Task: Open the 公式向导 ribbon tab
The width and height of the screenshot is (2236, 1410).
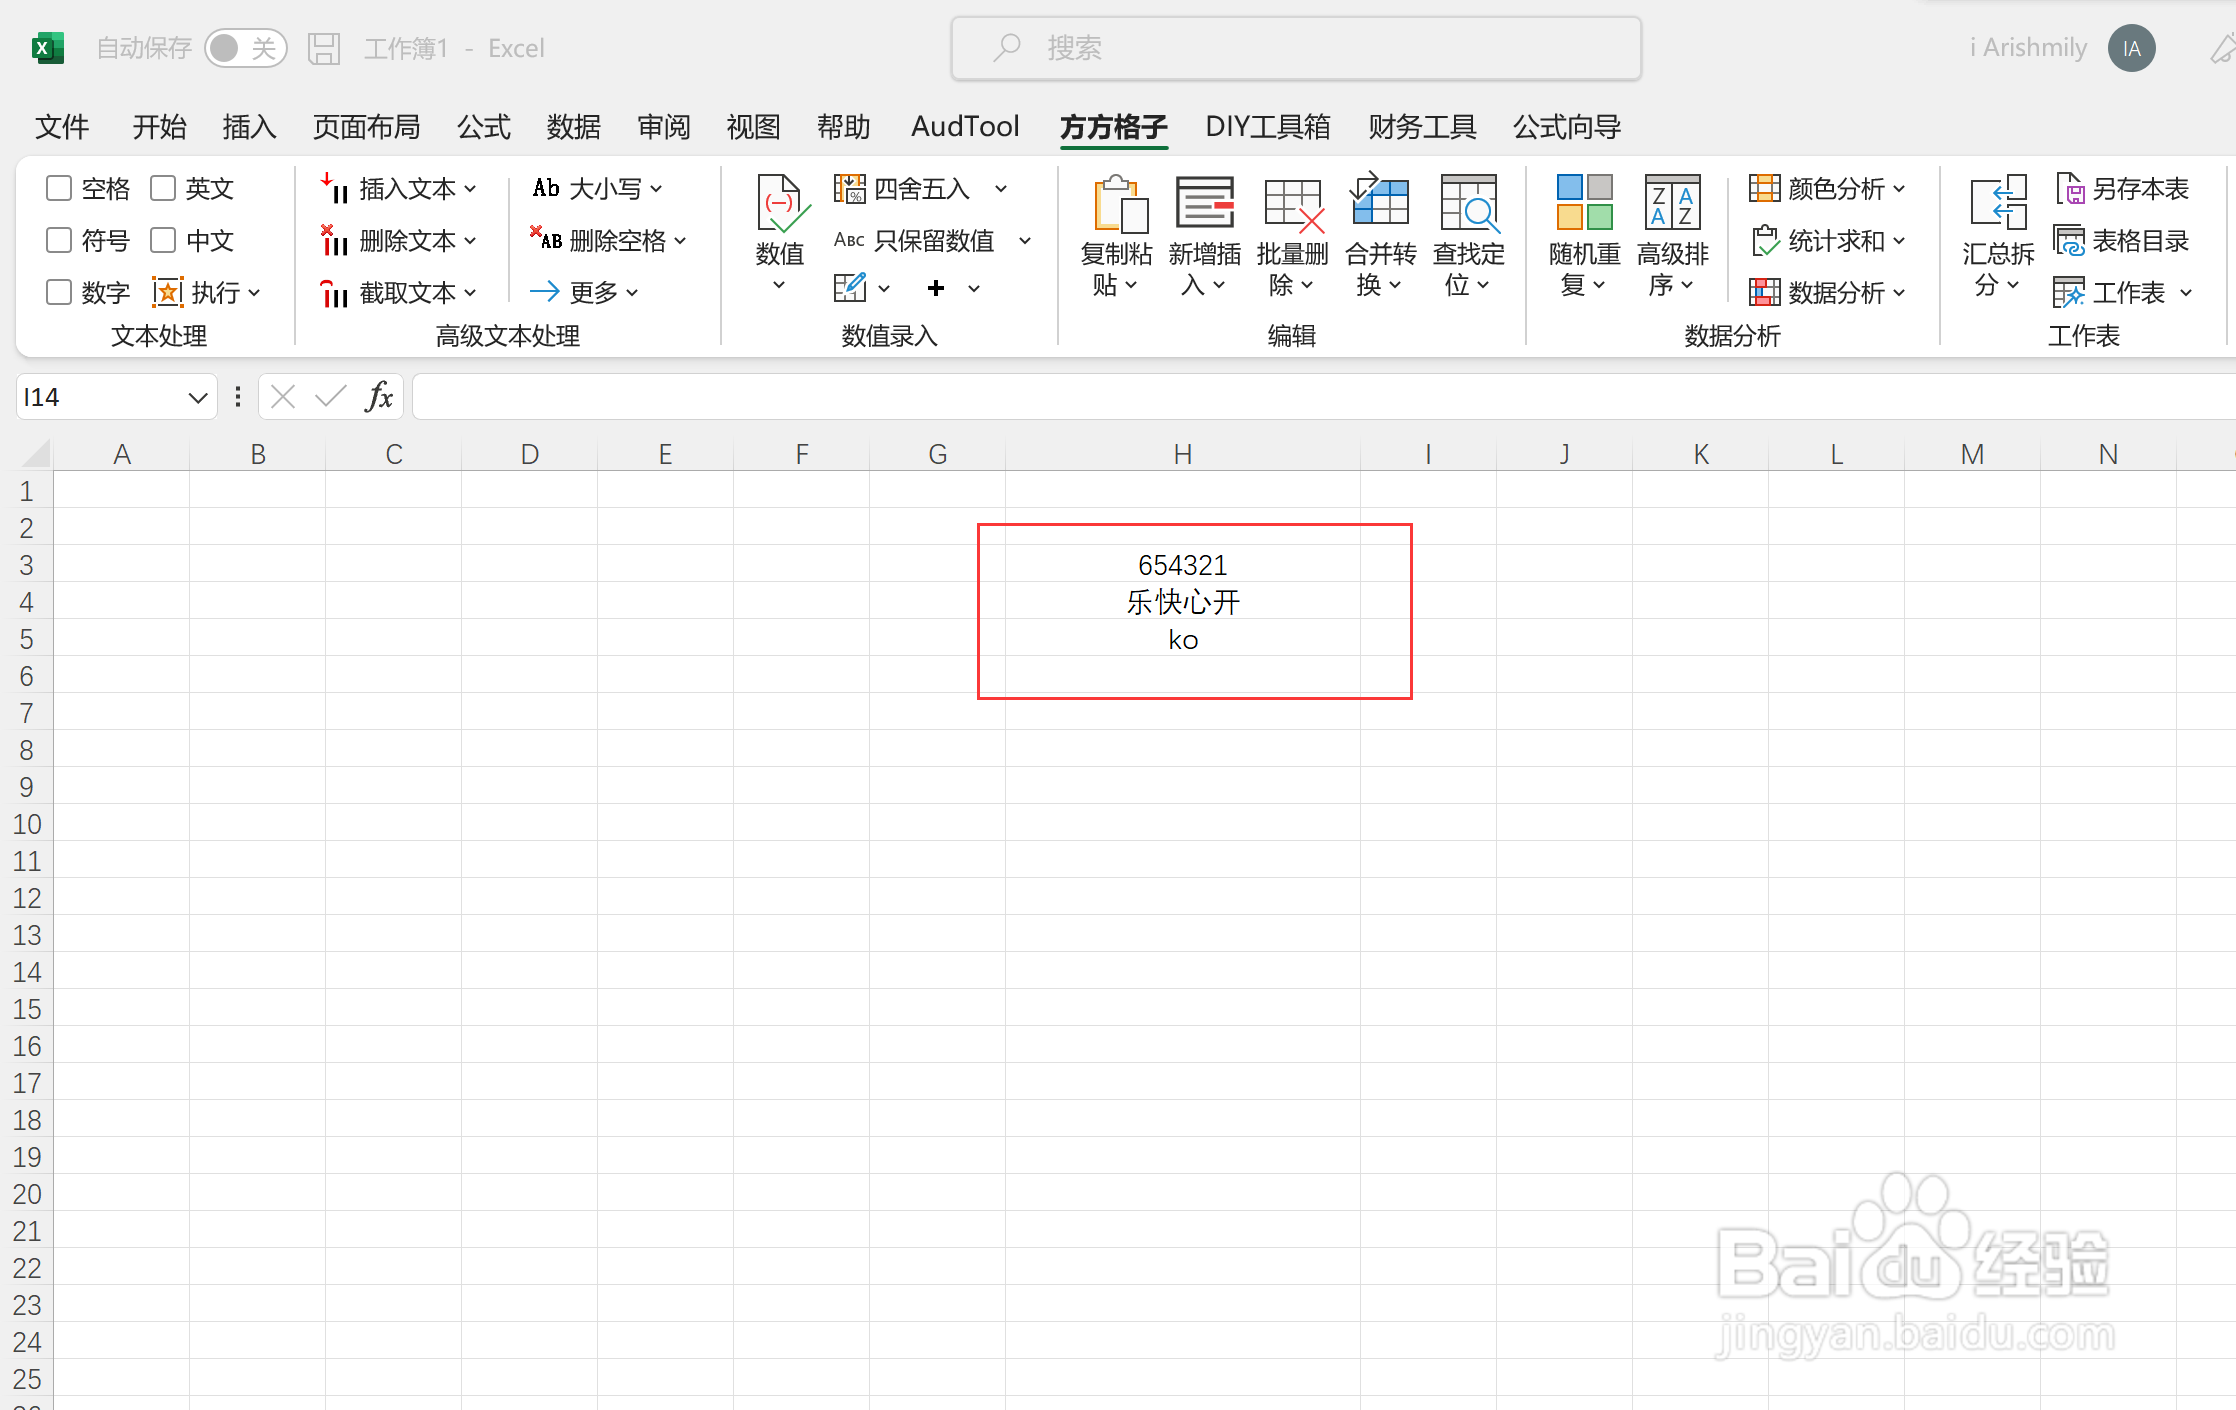Action: [1566, 127]
